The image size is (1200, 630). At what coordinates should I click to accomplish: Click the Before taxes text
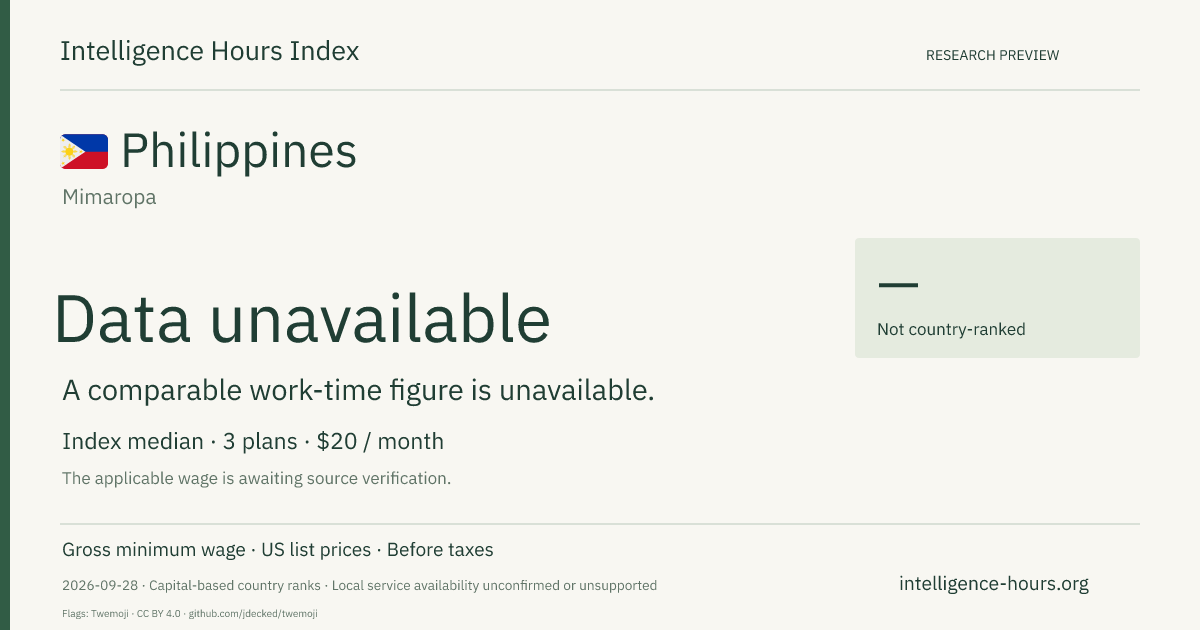(440, 550)
